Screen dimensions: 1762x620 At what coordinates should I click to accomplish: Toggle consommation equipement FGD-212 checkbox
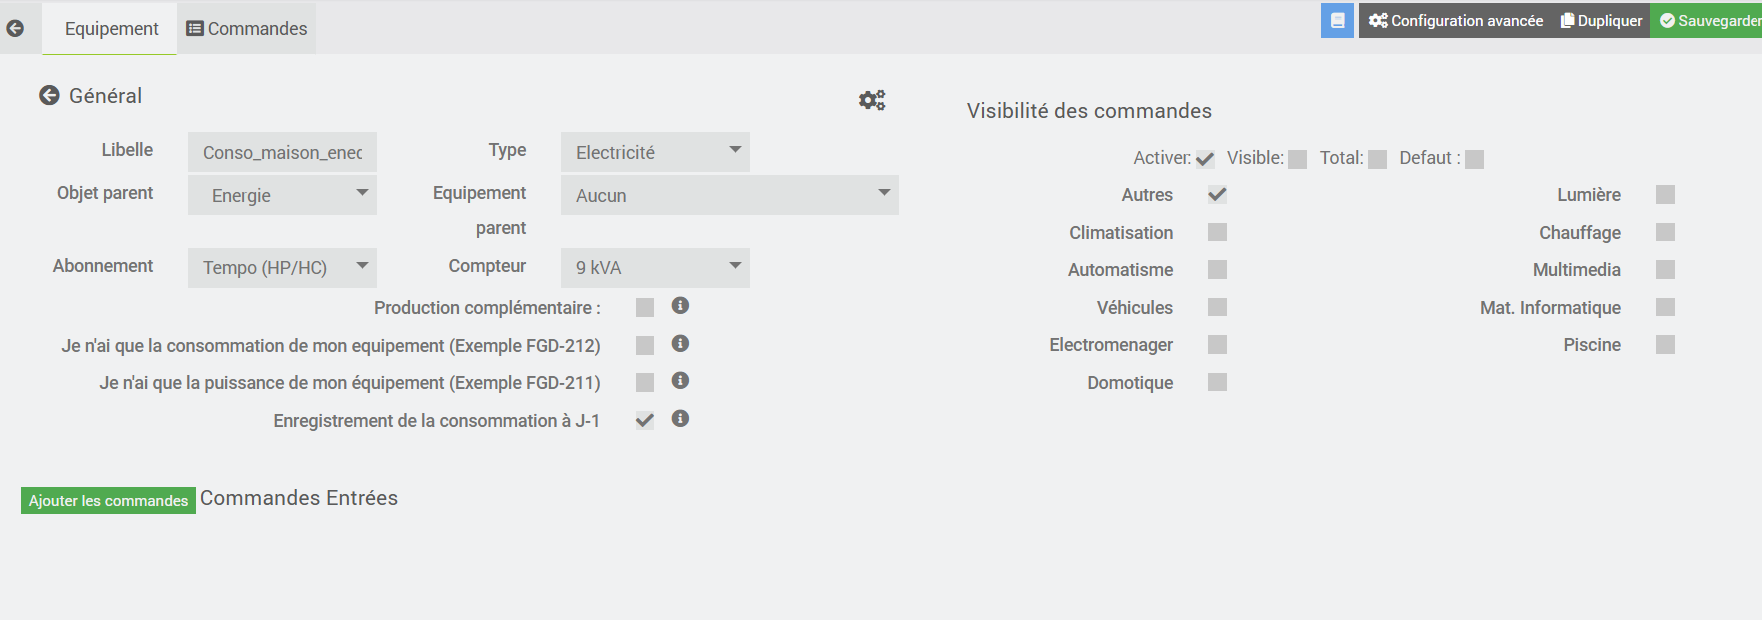pos(645,345)
